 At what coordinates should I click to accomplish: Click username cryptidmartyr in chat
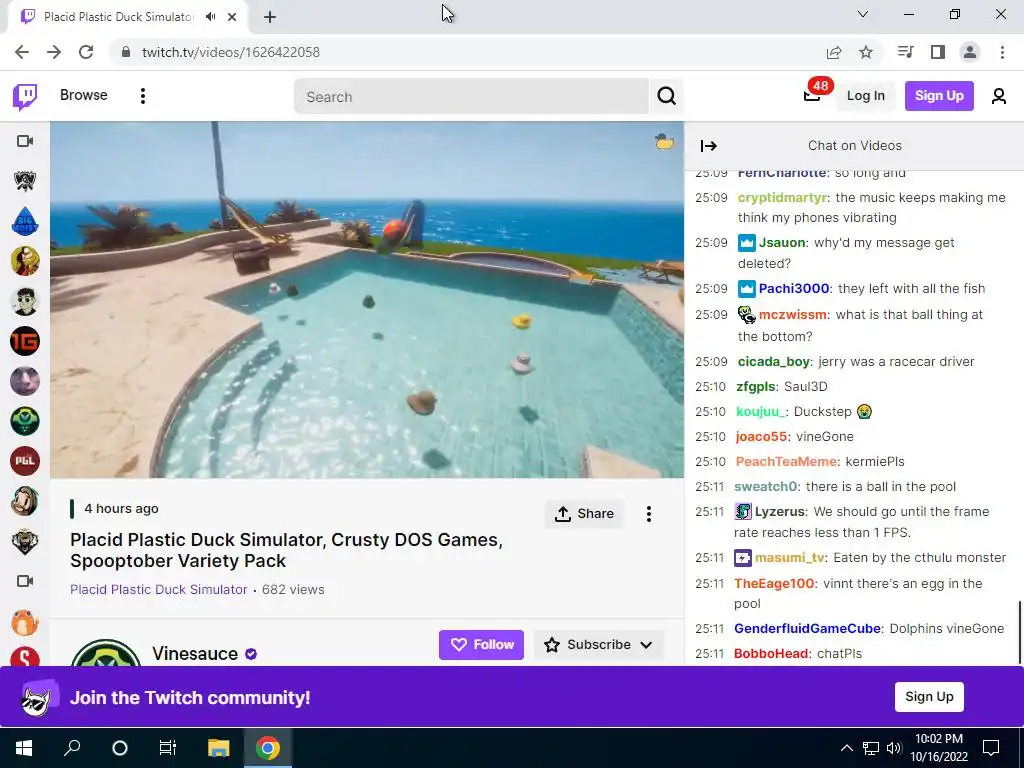tap(782, 197)
